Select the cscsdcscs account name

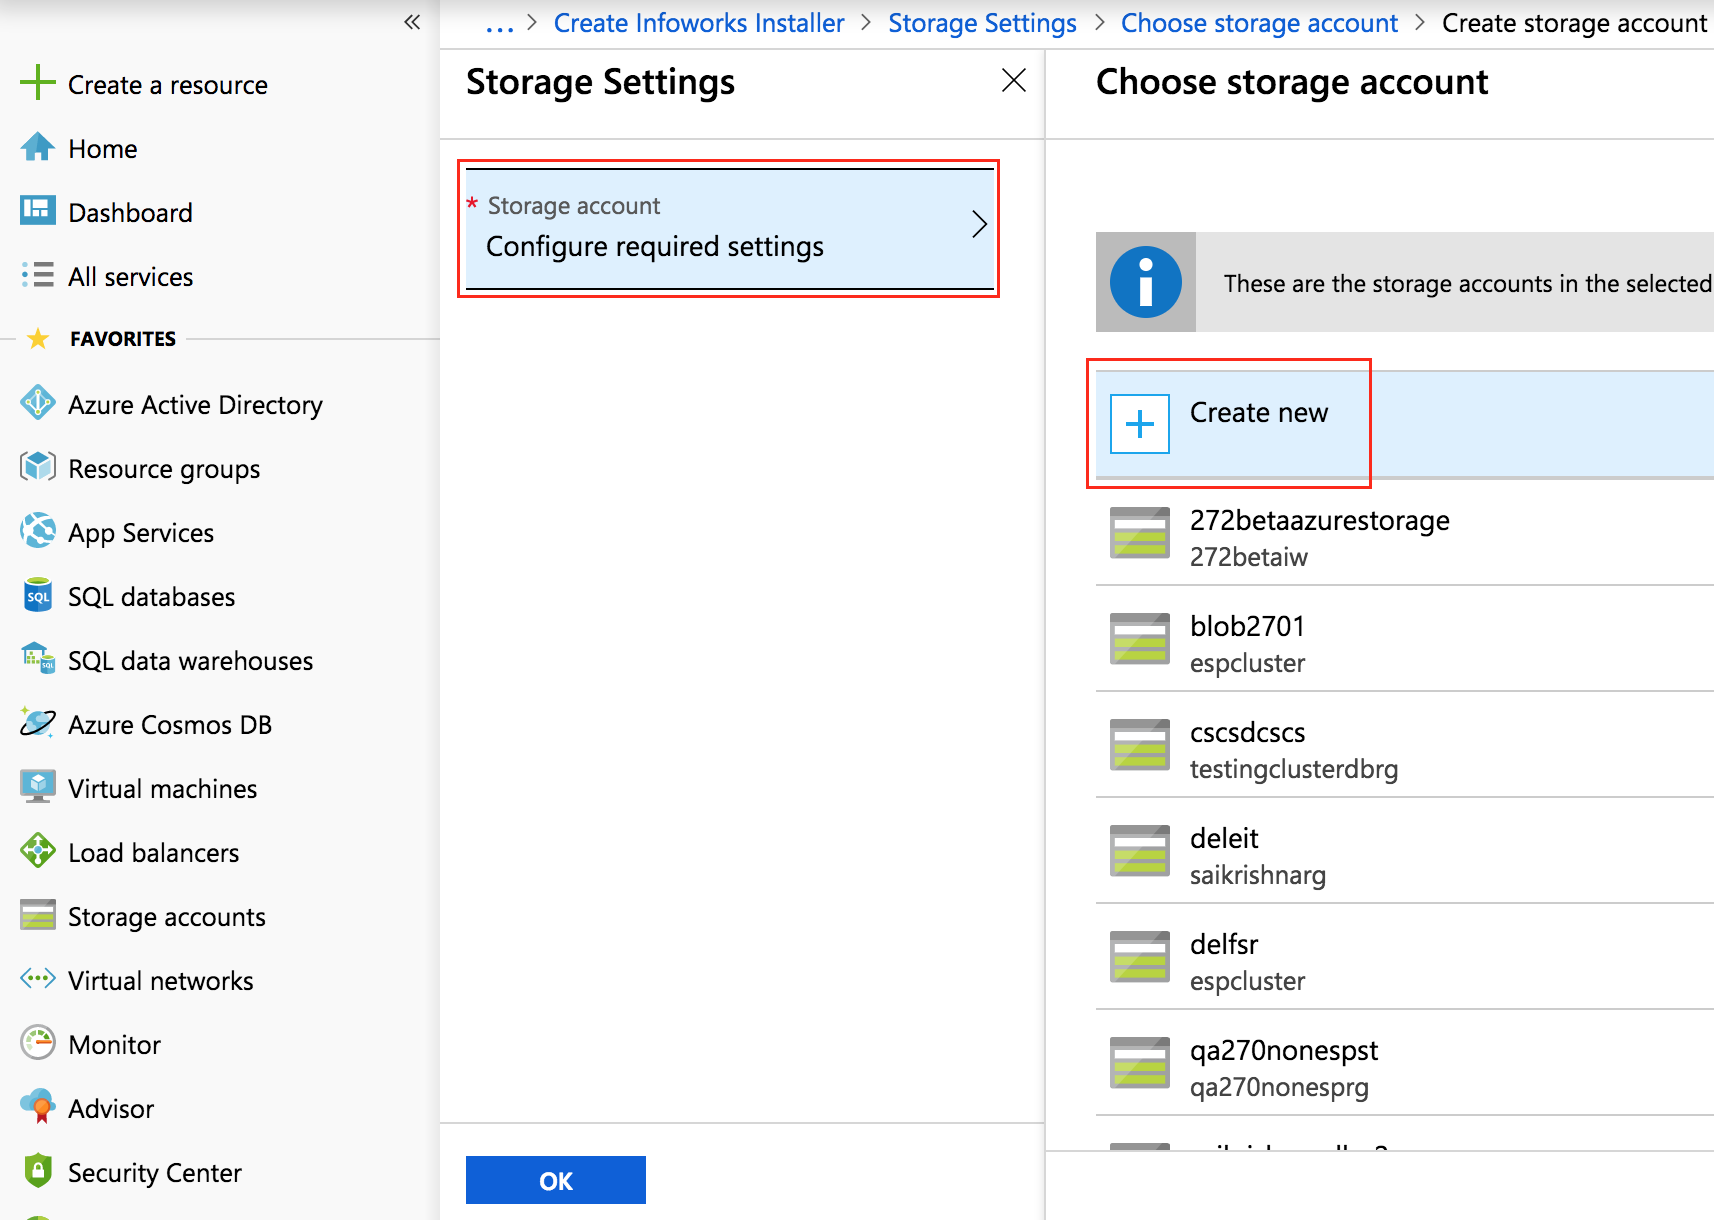pos(1248,732)
